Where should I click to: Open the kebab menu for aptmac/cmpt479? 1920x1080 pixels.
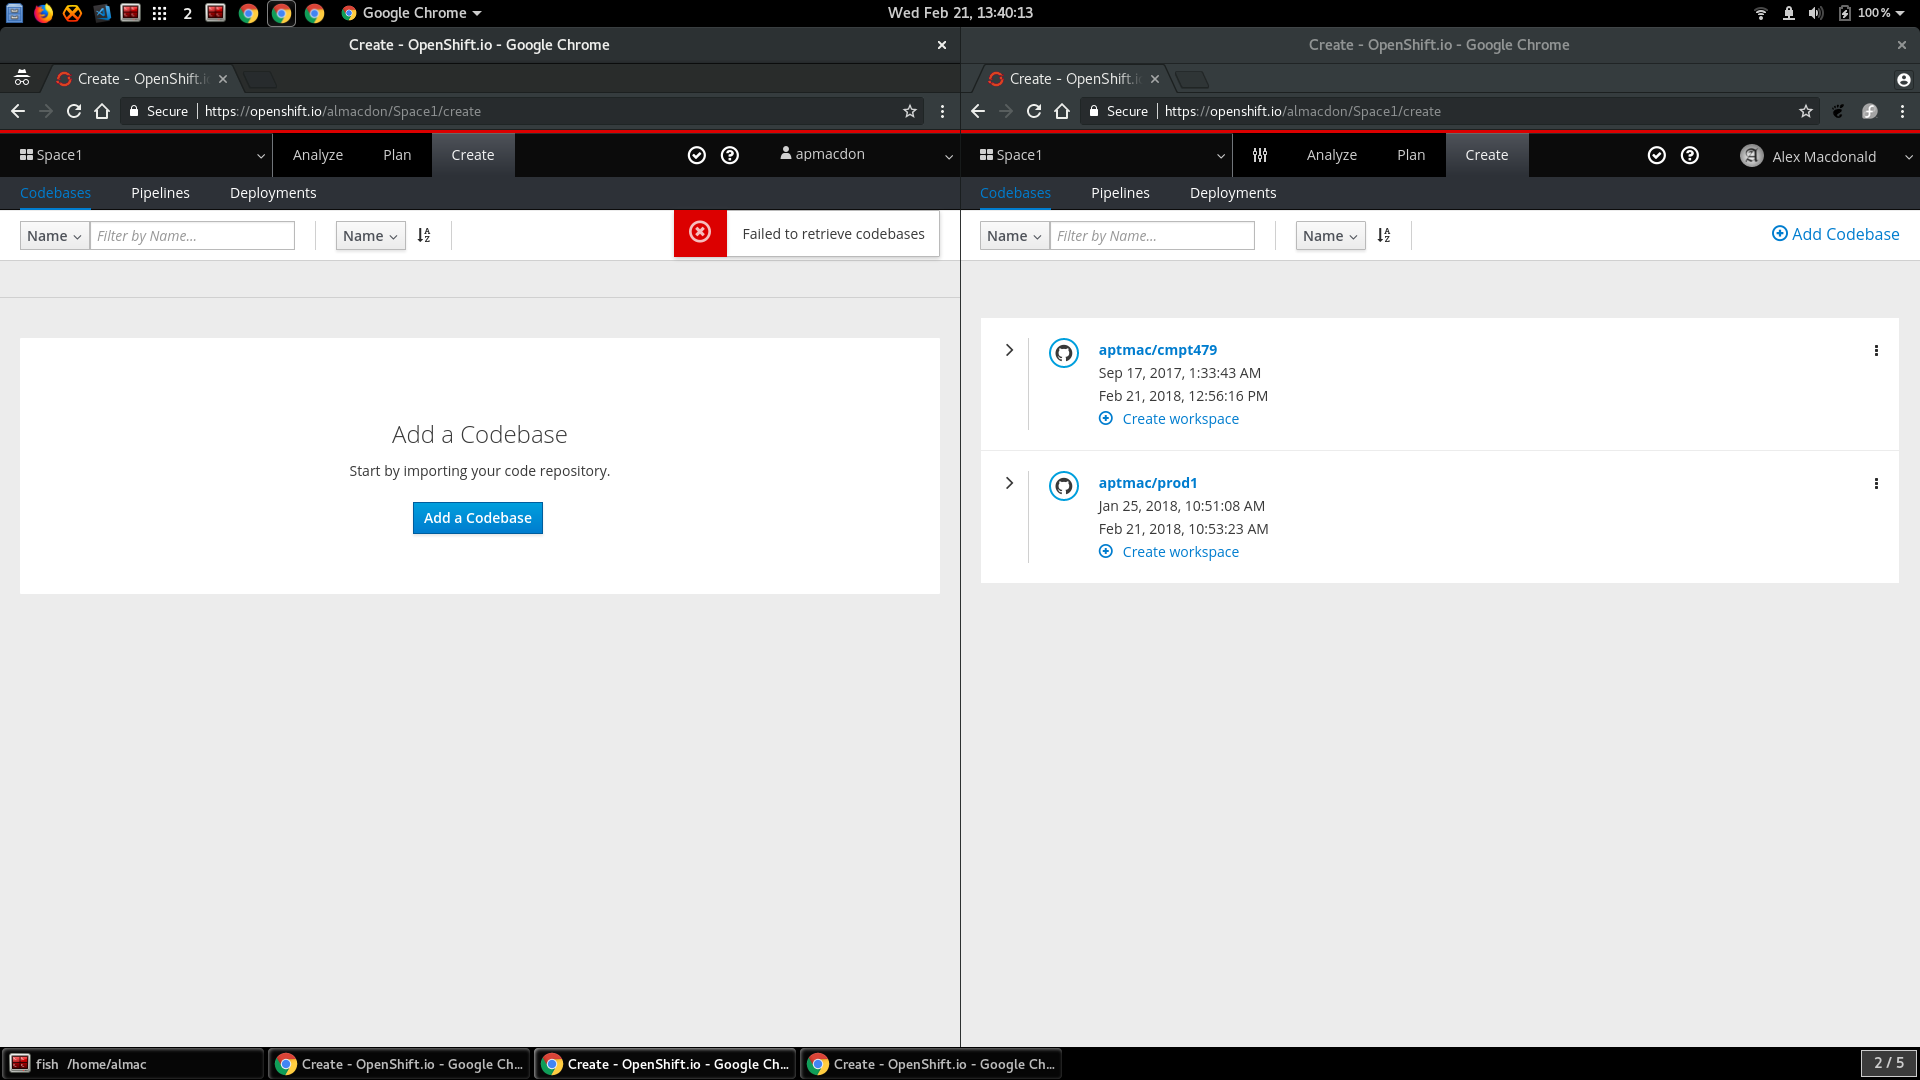pos(1876,351)
